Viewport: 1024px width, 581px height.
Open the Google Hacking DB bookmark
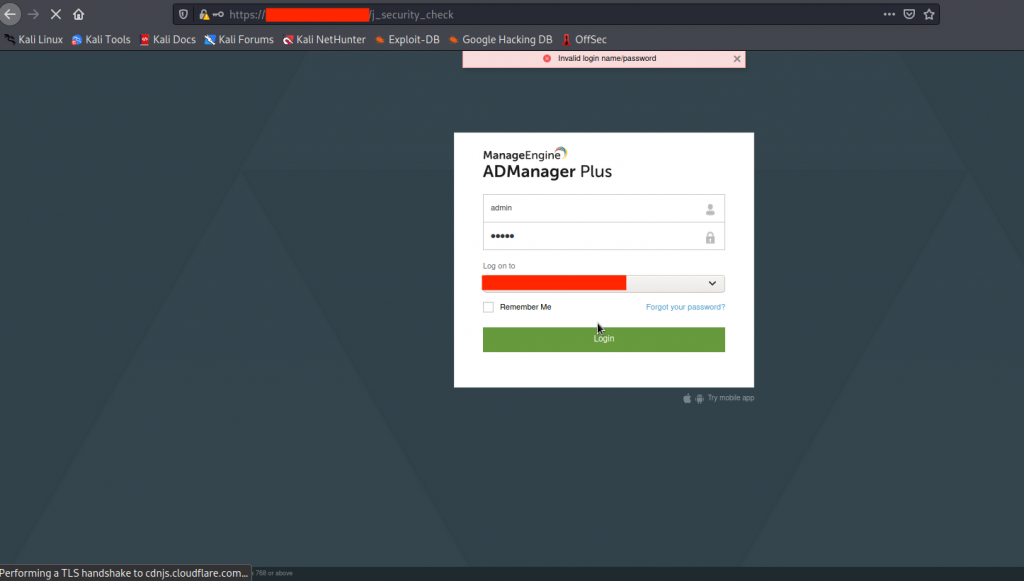click(501, 39)
